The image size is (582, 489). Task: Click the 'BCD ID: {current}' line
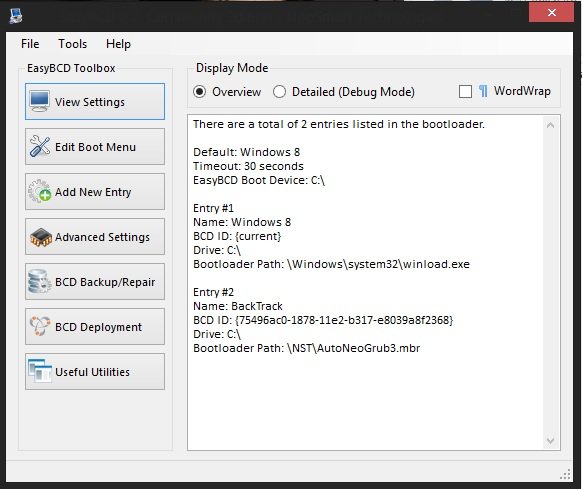[237, 236]
